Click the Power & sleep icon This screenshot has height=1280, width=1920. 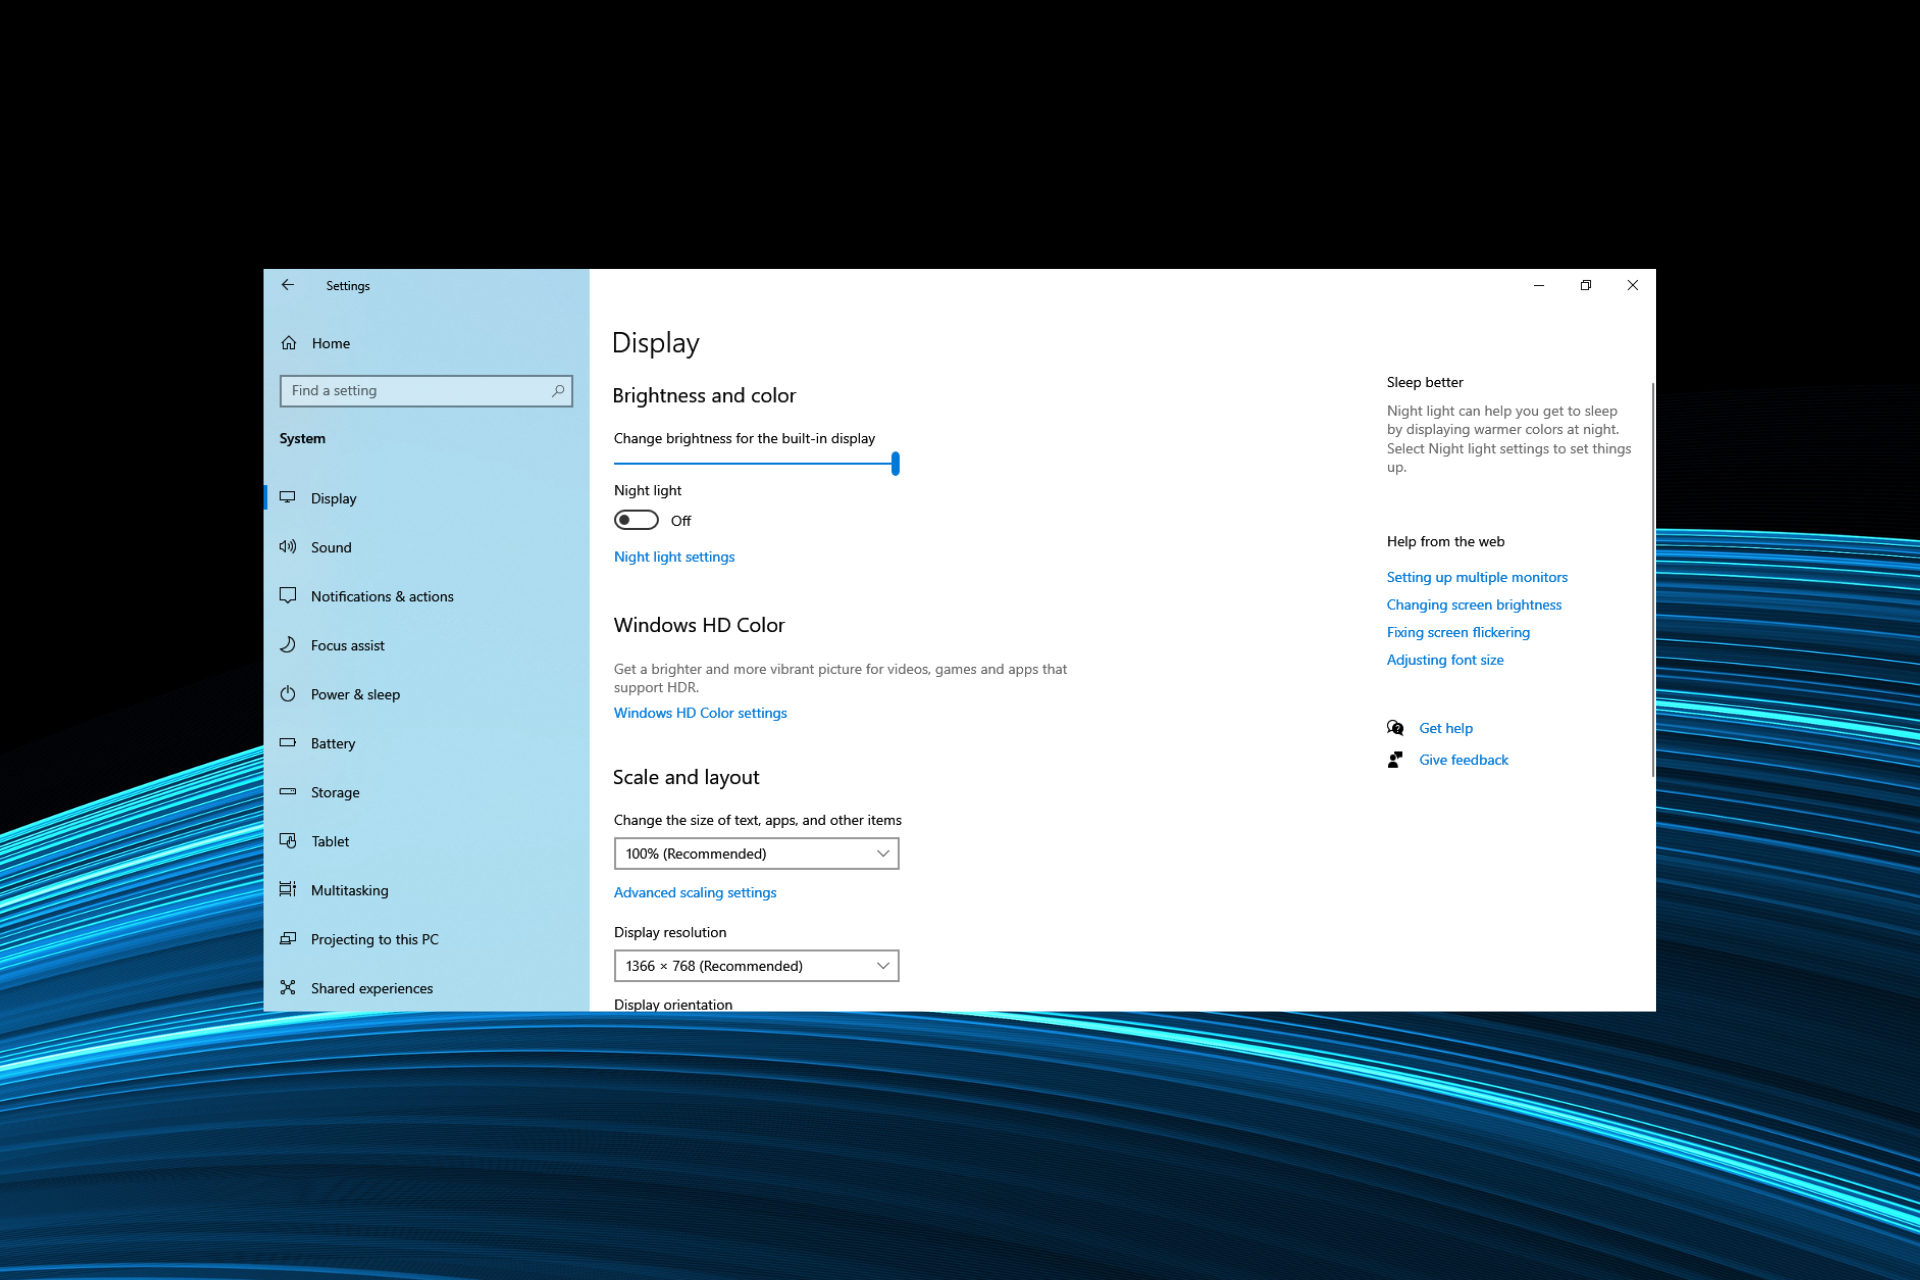[x=291, y=693]
